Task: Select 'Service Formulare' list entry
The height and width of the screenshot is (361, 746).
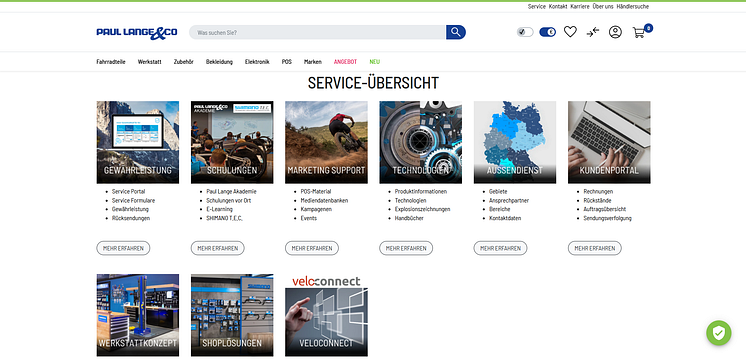Action: tap(133, 201)
